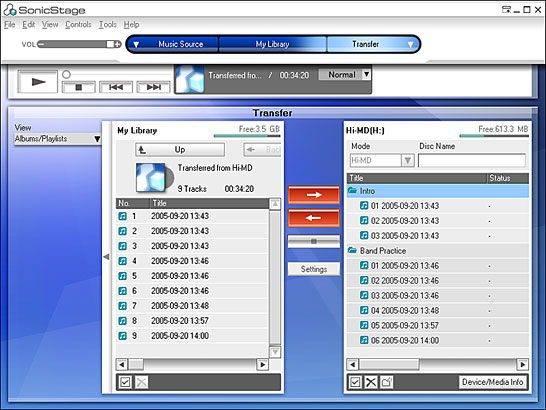The image size is (546, 410).
Task: Stop playback with the Stop button
Action: coord(79,87)
